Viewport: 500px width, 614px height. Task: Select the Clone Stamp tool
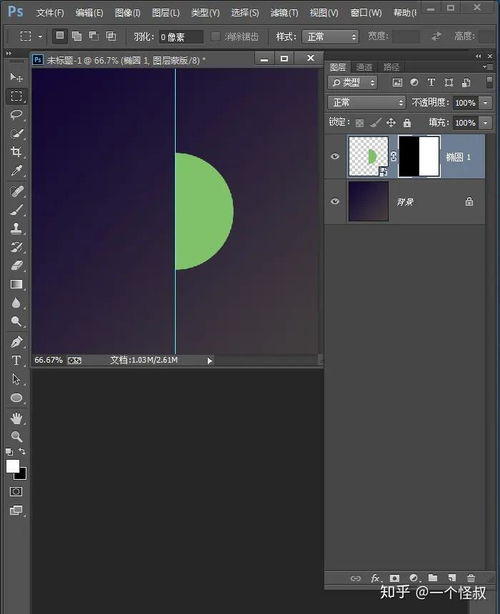(x=16, y=228)
